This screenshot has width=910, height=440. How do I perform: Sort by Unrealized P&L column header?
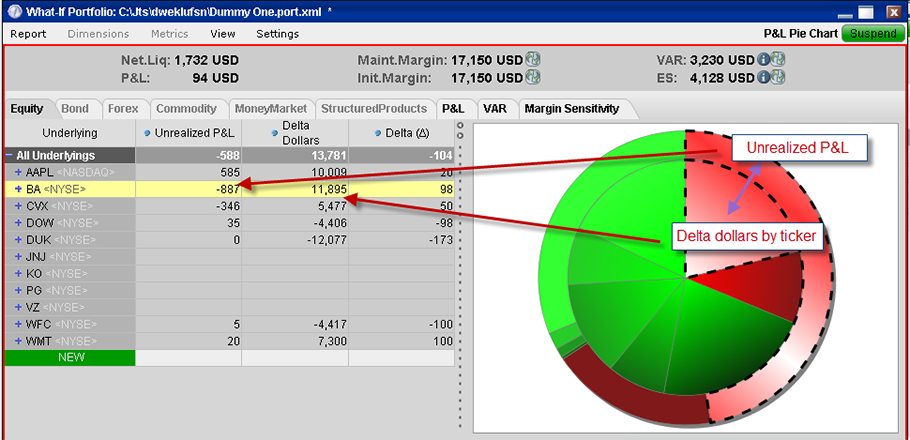(189, 133)
